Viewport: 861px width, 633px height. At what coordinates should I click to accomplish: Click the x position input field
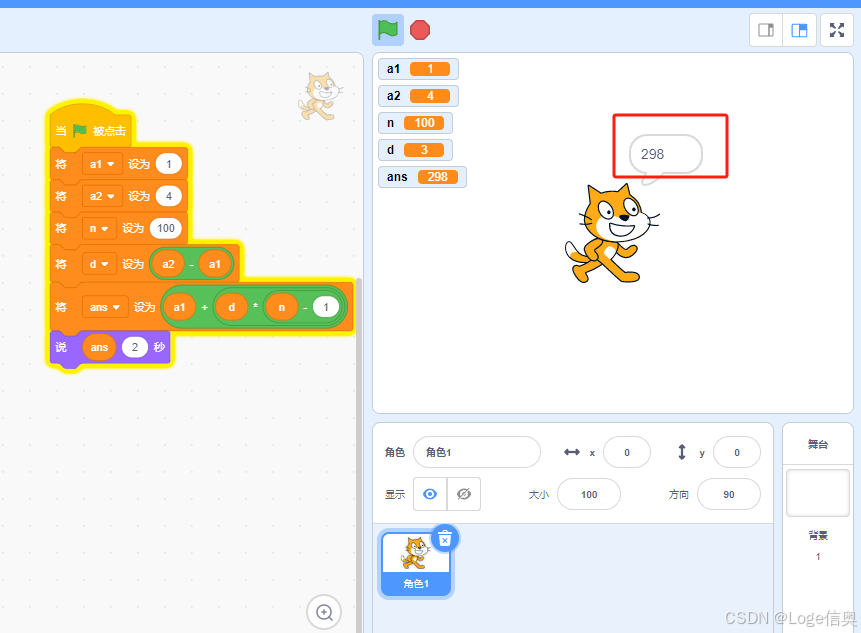coord(627,452)
